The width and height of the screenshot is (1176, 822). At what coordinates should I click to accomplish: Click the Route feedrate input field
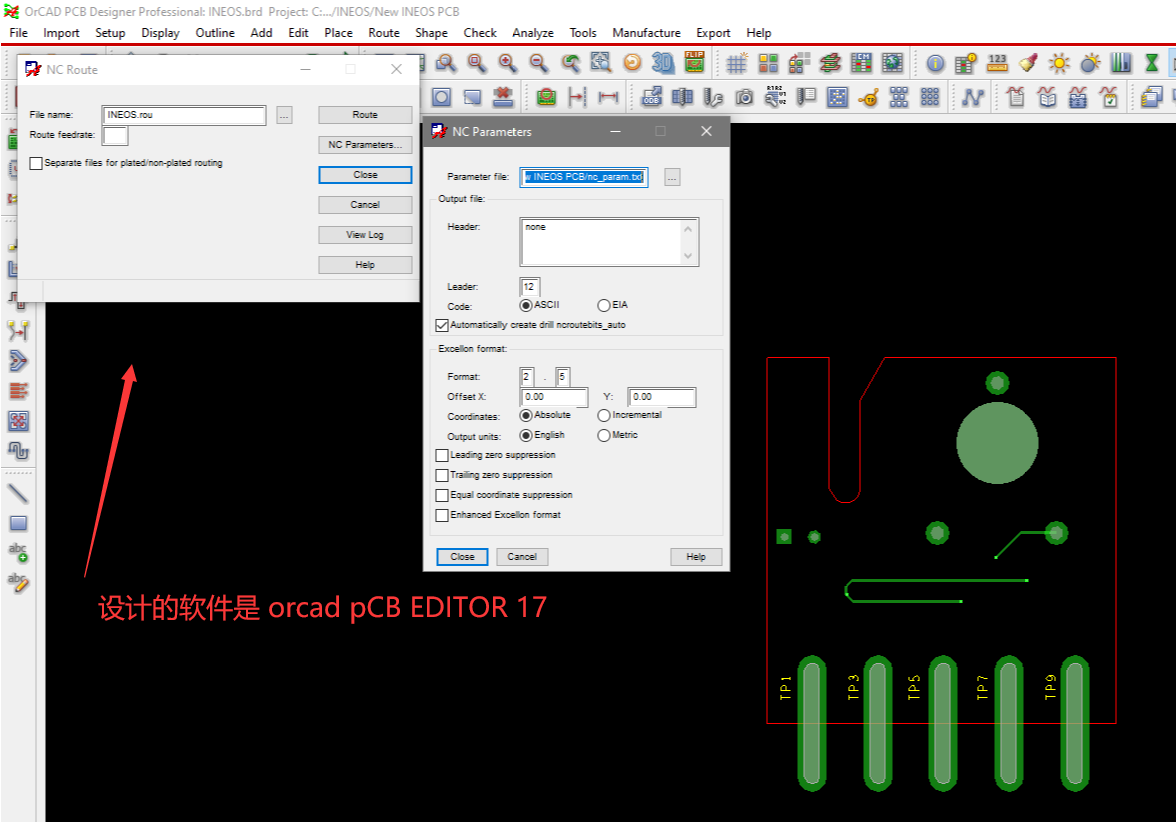tap(116, 136)
